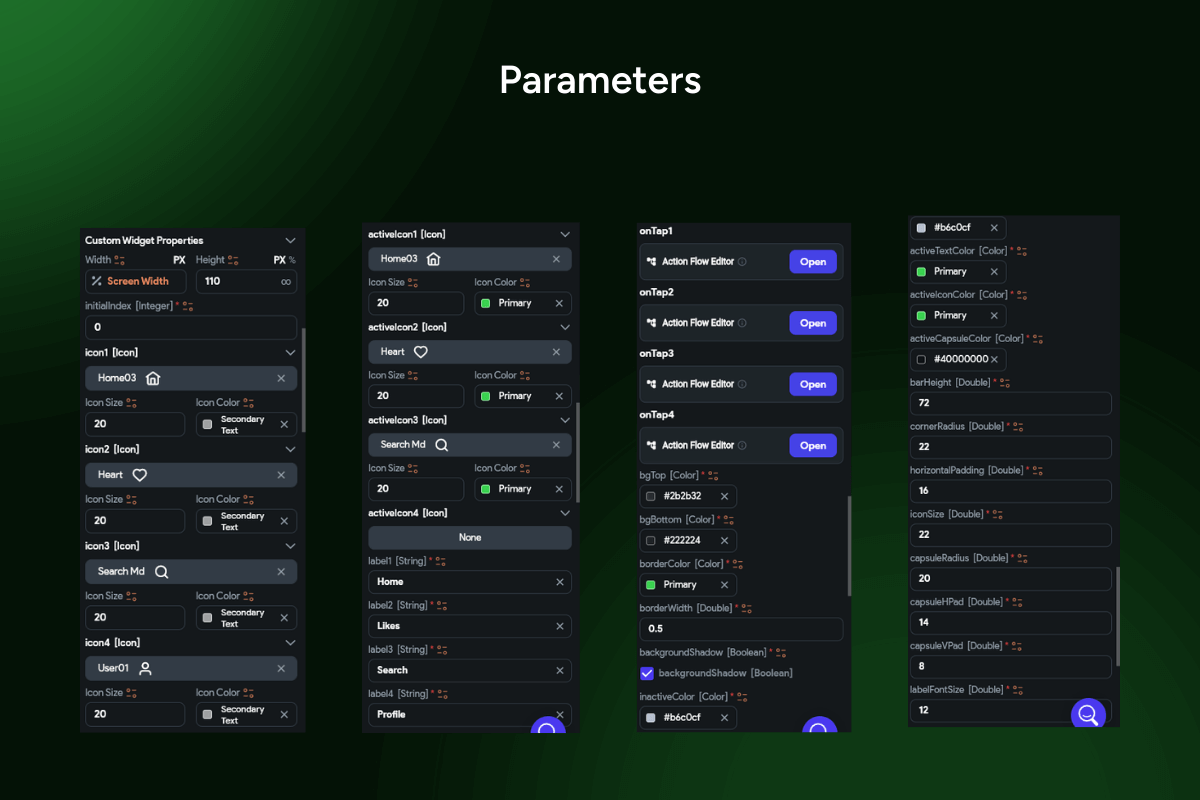Click the infinity toggle in Height field
Viewport: 1200px width, 800px height.
click(x=286, y=282)
